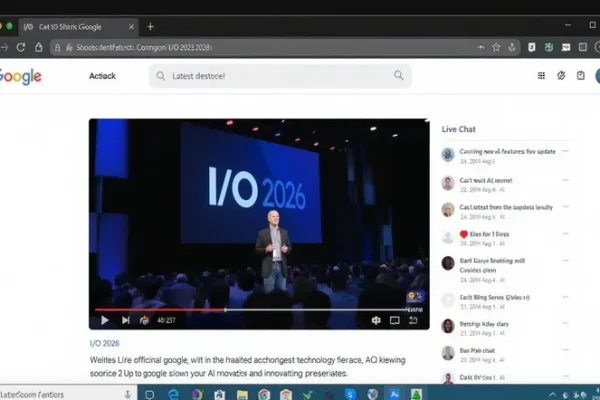Click the download icon in address bar

click(x=512, y=47)
